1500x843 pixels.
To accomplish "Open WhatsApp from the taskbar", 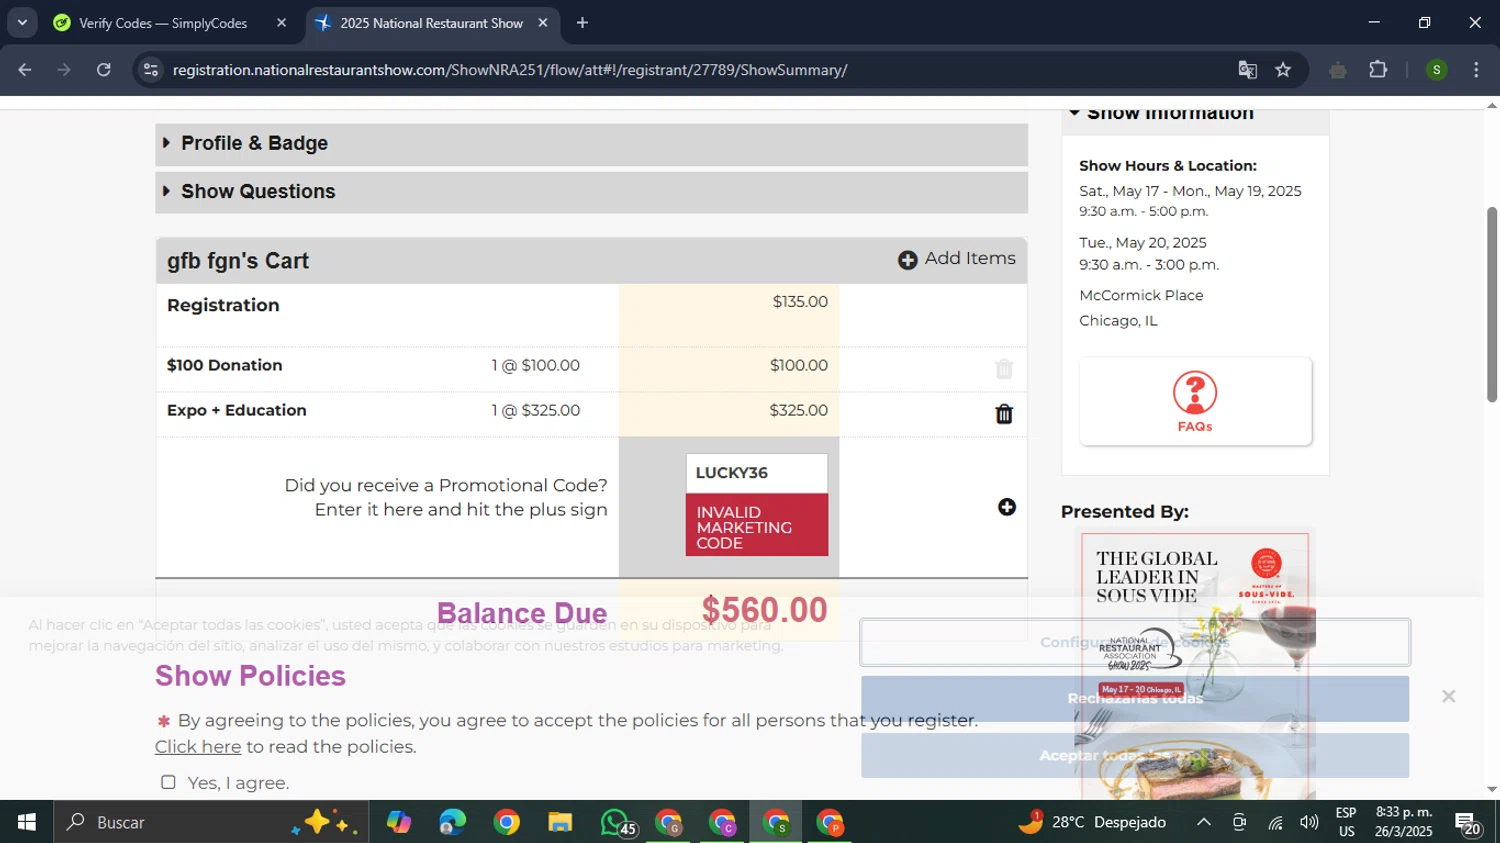I will tap(616, 822).
